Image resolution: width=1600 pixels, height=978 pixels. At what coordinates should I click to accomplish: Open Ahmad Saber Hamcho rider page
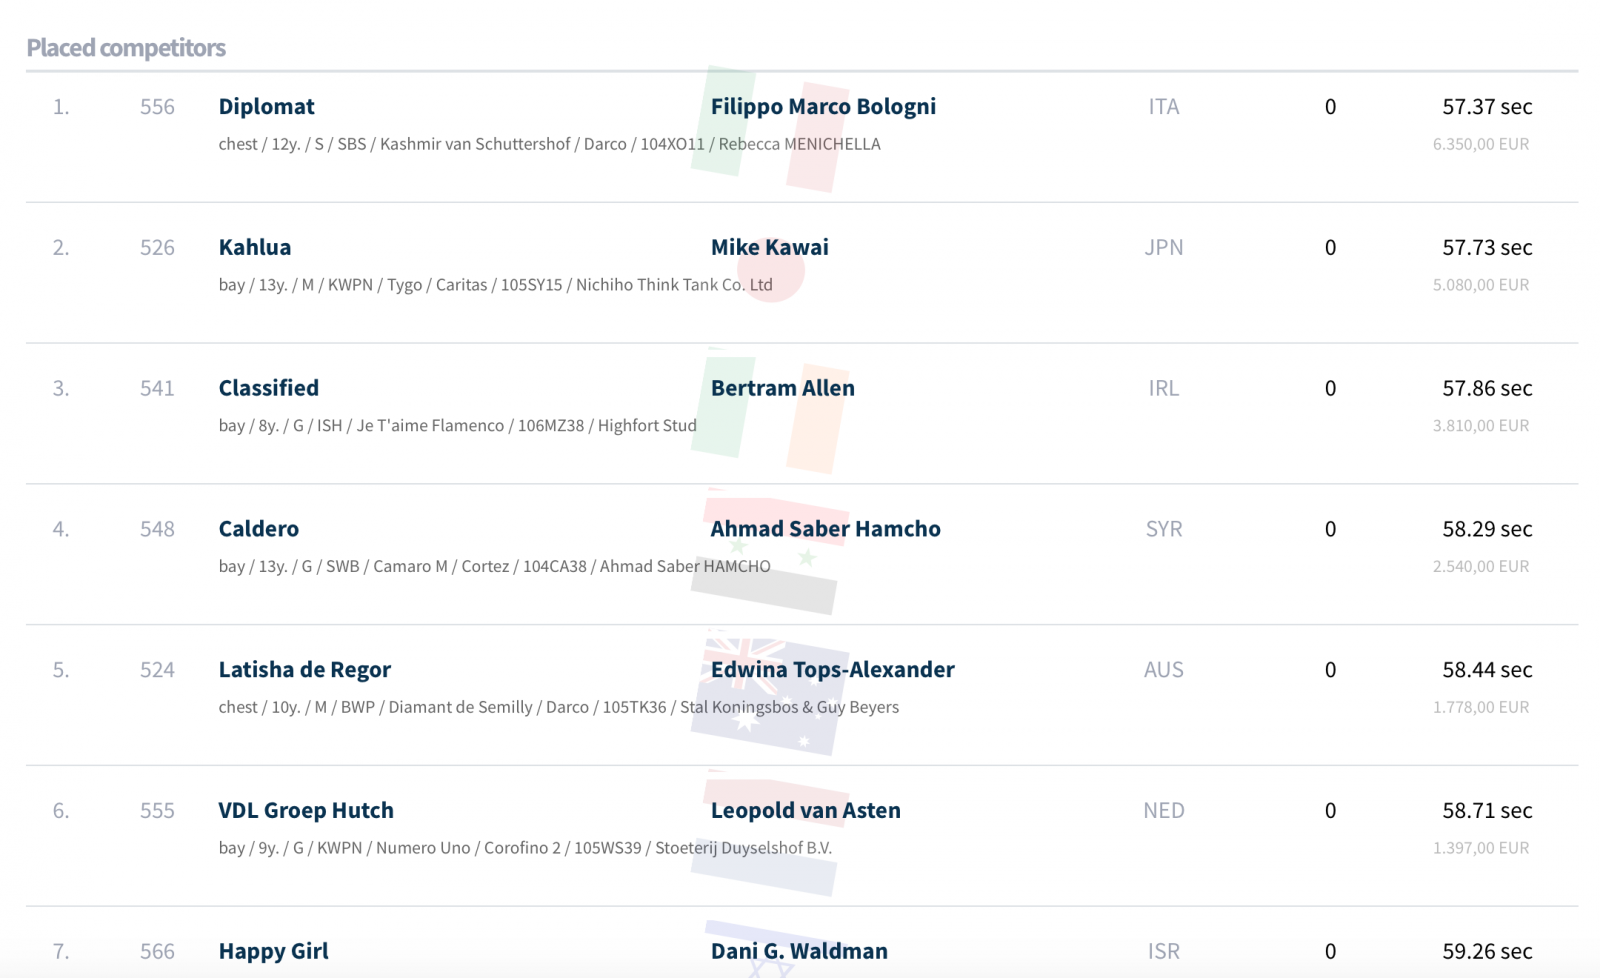click(825, 529)
